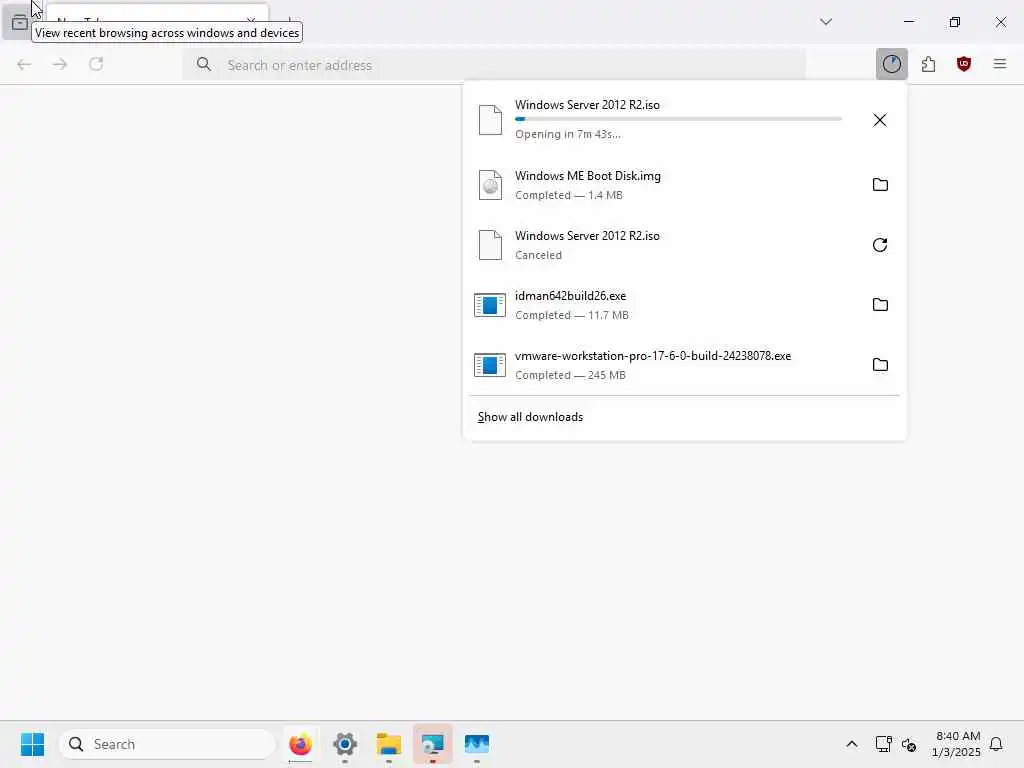Show vmware-workstation-pro exe in its folder
The width and height of the screenshot is (1024, 768).
click(x=880, y=365)
